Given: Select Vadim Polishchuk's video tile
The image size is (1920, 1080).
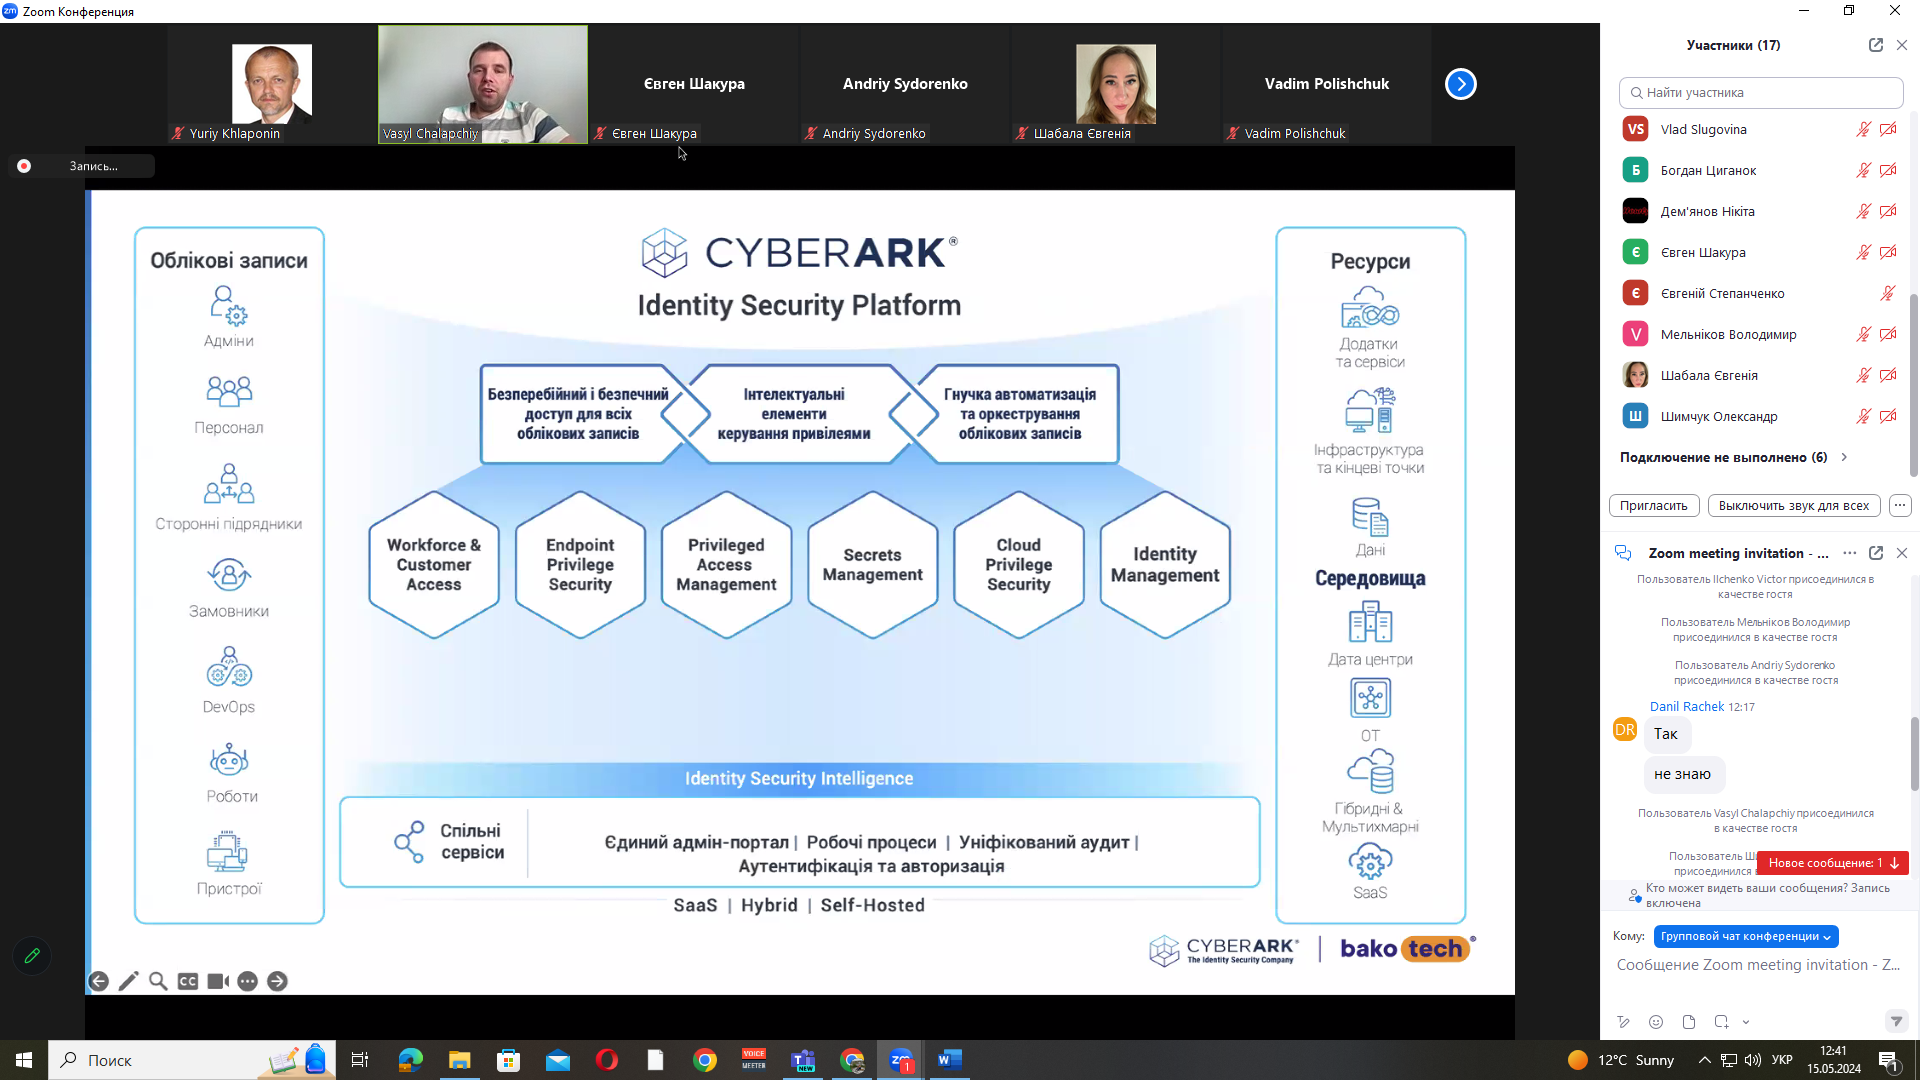Looking at the screenshot, I should (1327, 85).
